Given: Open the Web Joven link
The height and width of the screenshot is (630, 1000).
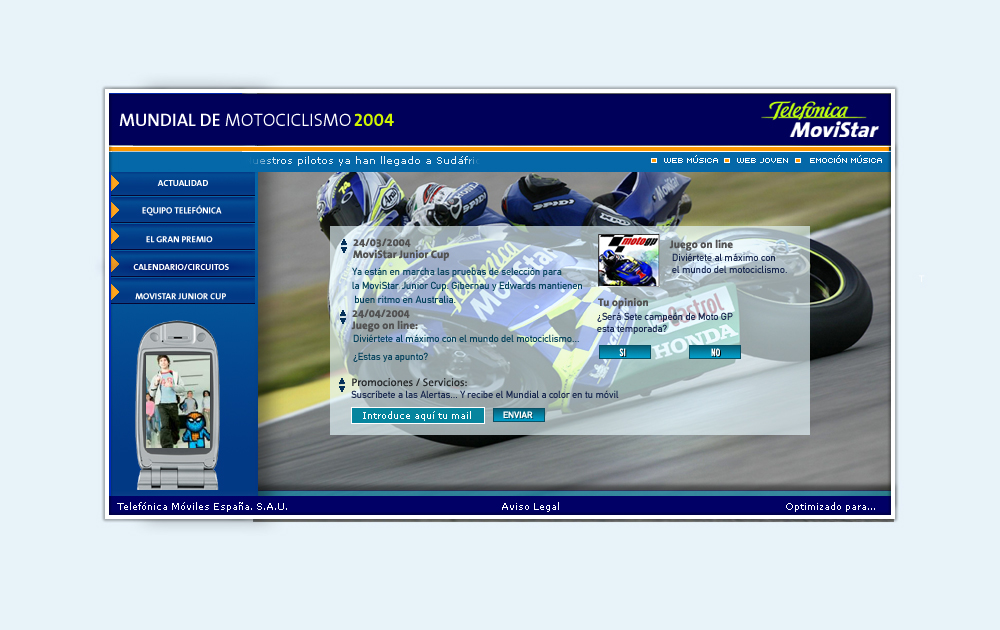Looking at the screenshot, I should pos(763,161).
